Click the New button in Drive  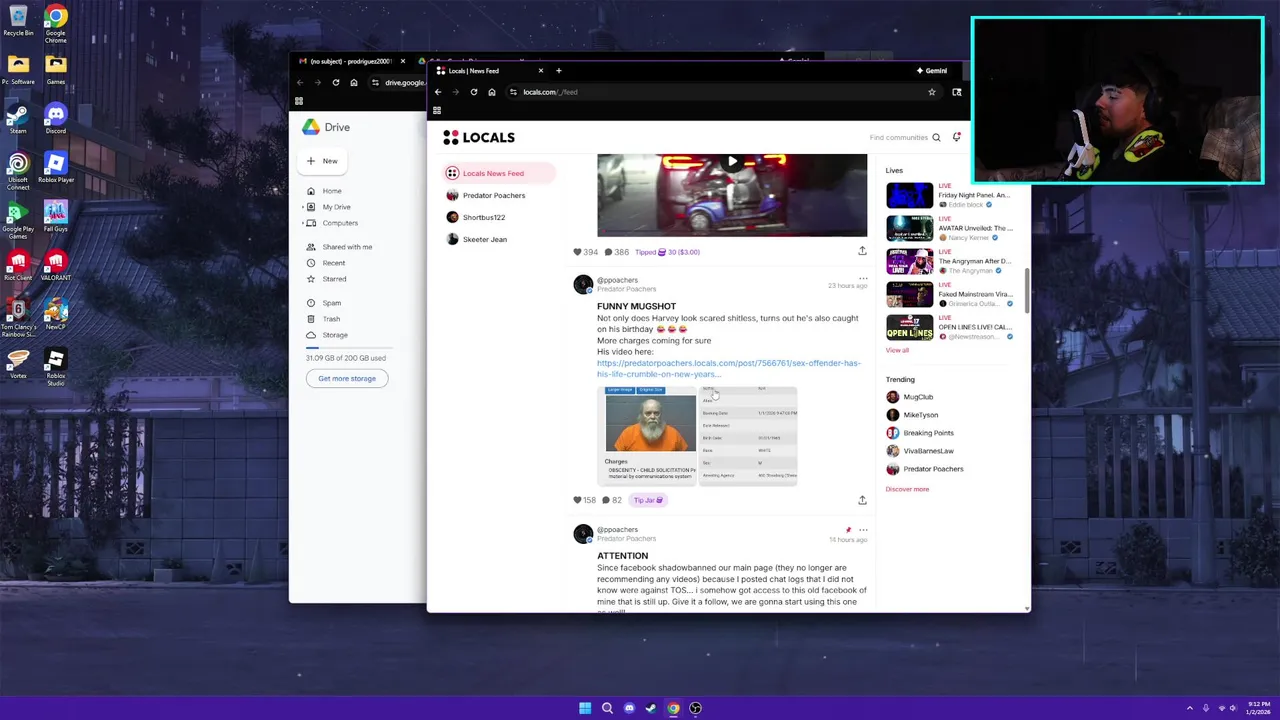point(324,160)
